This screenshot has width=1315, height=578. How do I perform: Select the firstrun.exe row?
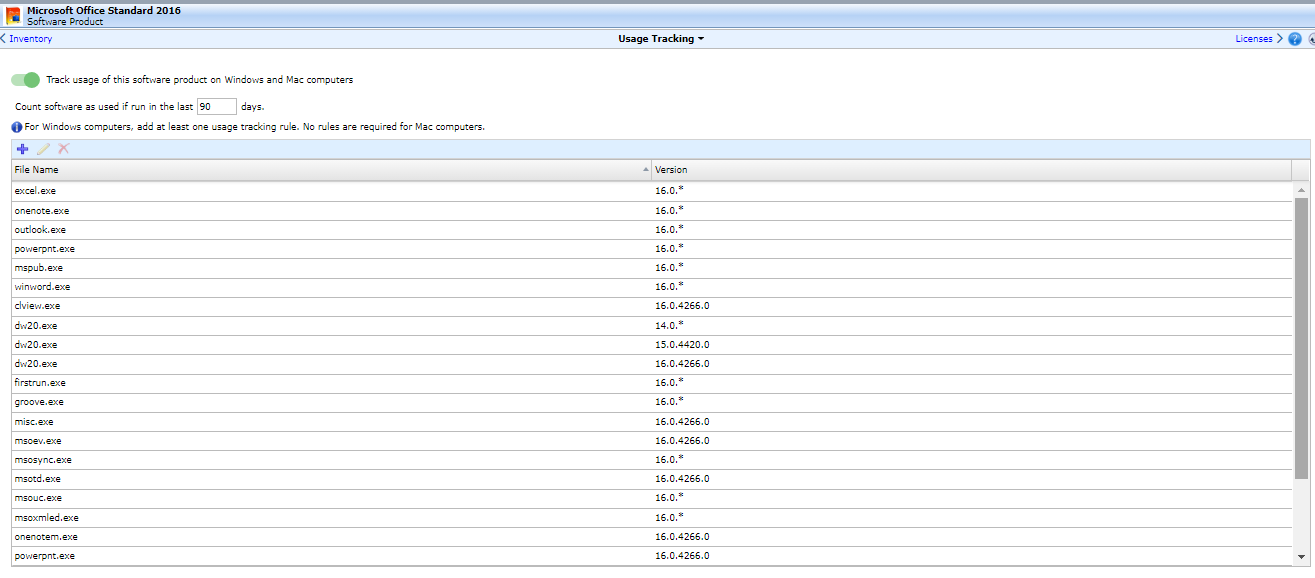tap(651, 383)
